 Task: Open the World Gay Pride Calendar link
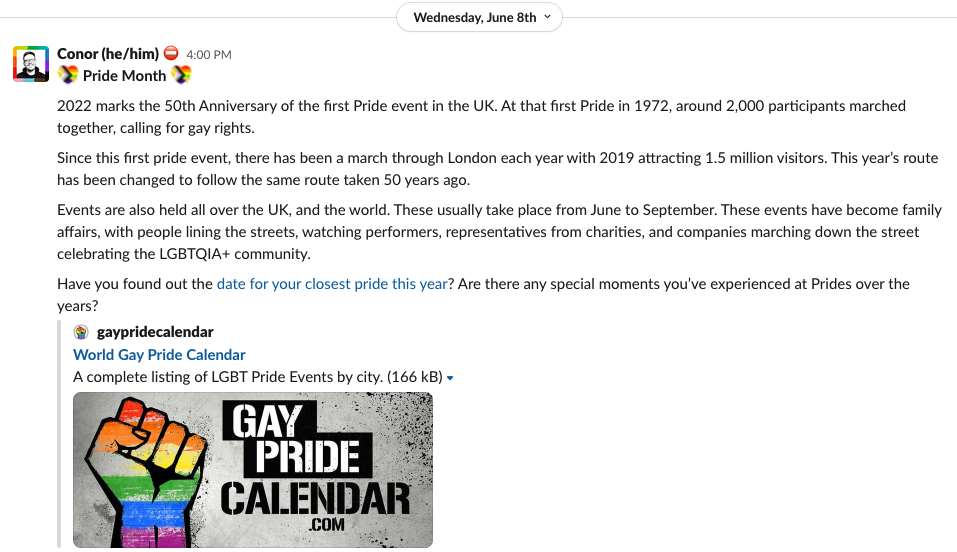click(x=159, y=355)
